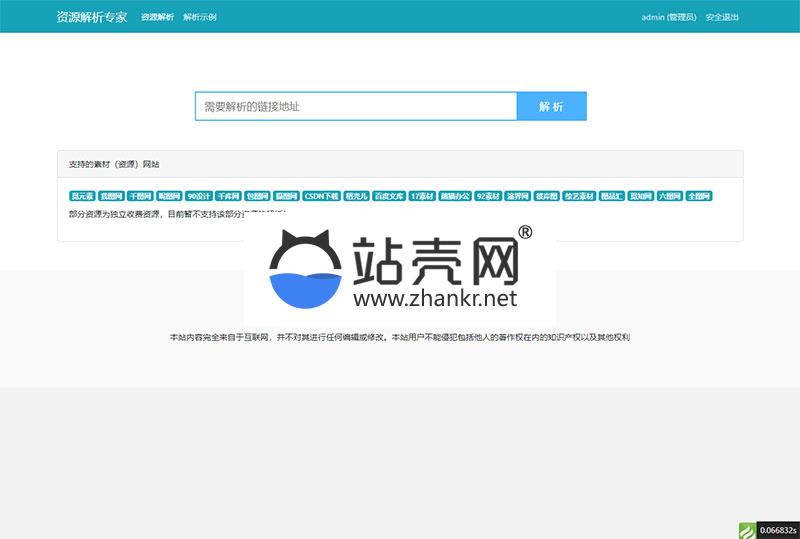Choose the 百度文库 site tag
The width and height of the screenshot is (800, 539).
click(x=389, y=196)
